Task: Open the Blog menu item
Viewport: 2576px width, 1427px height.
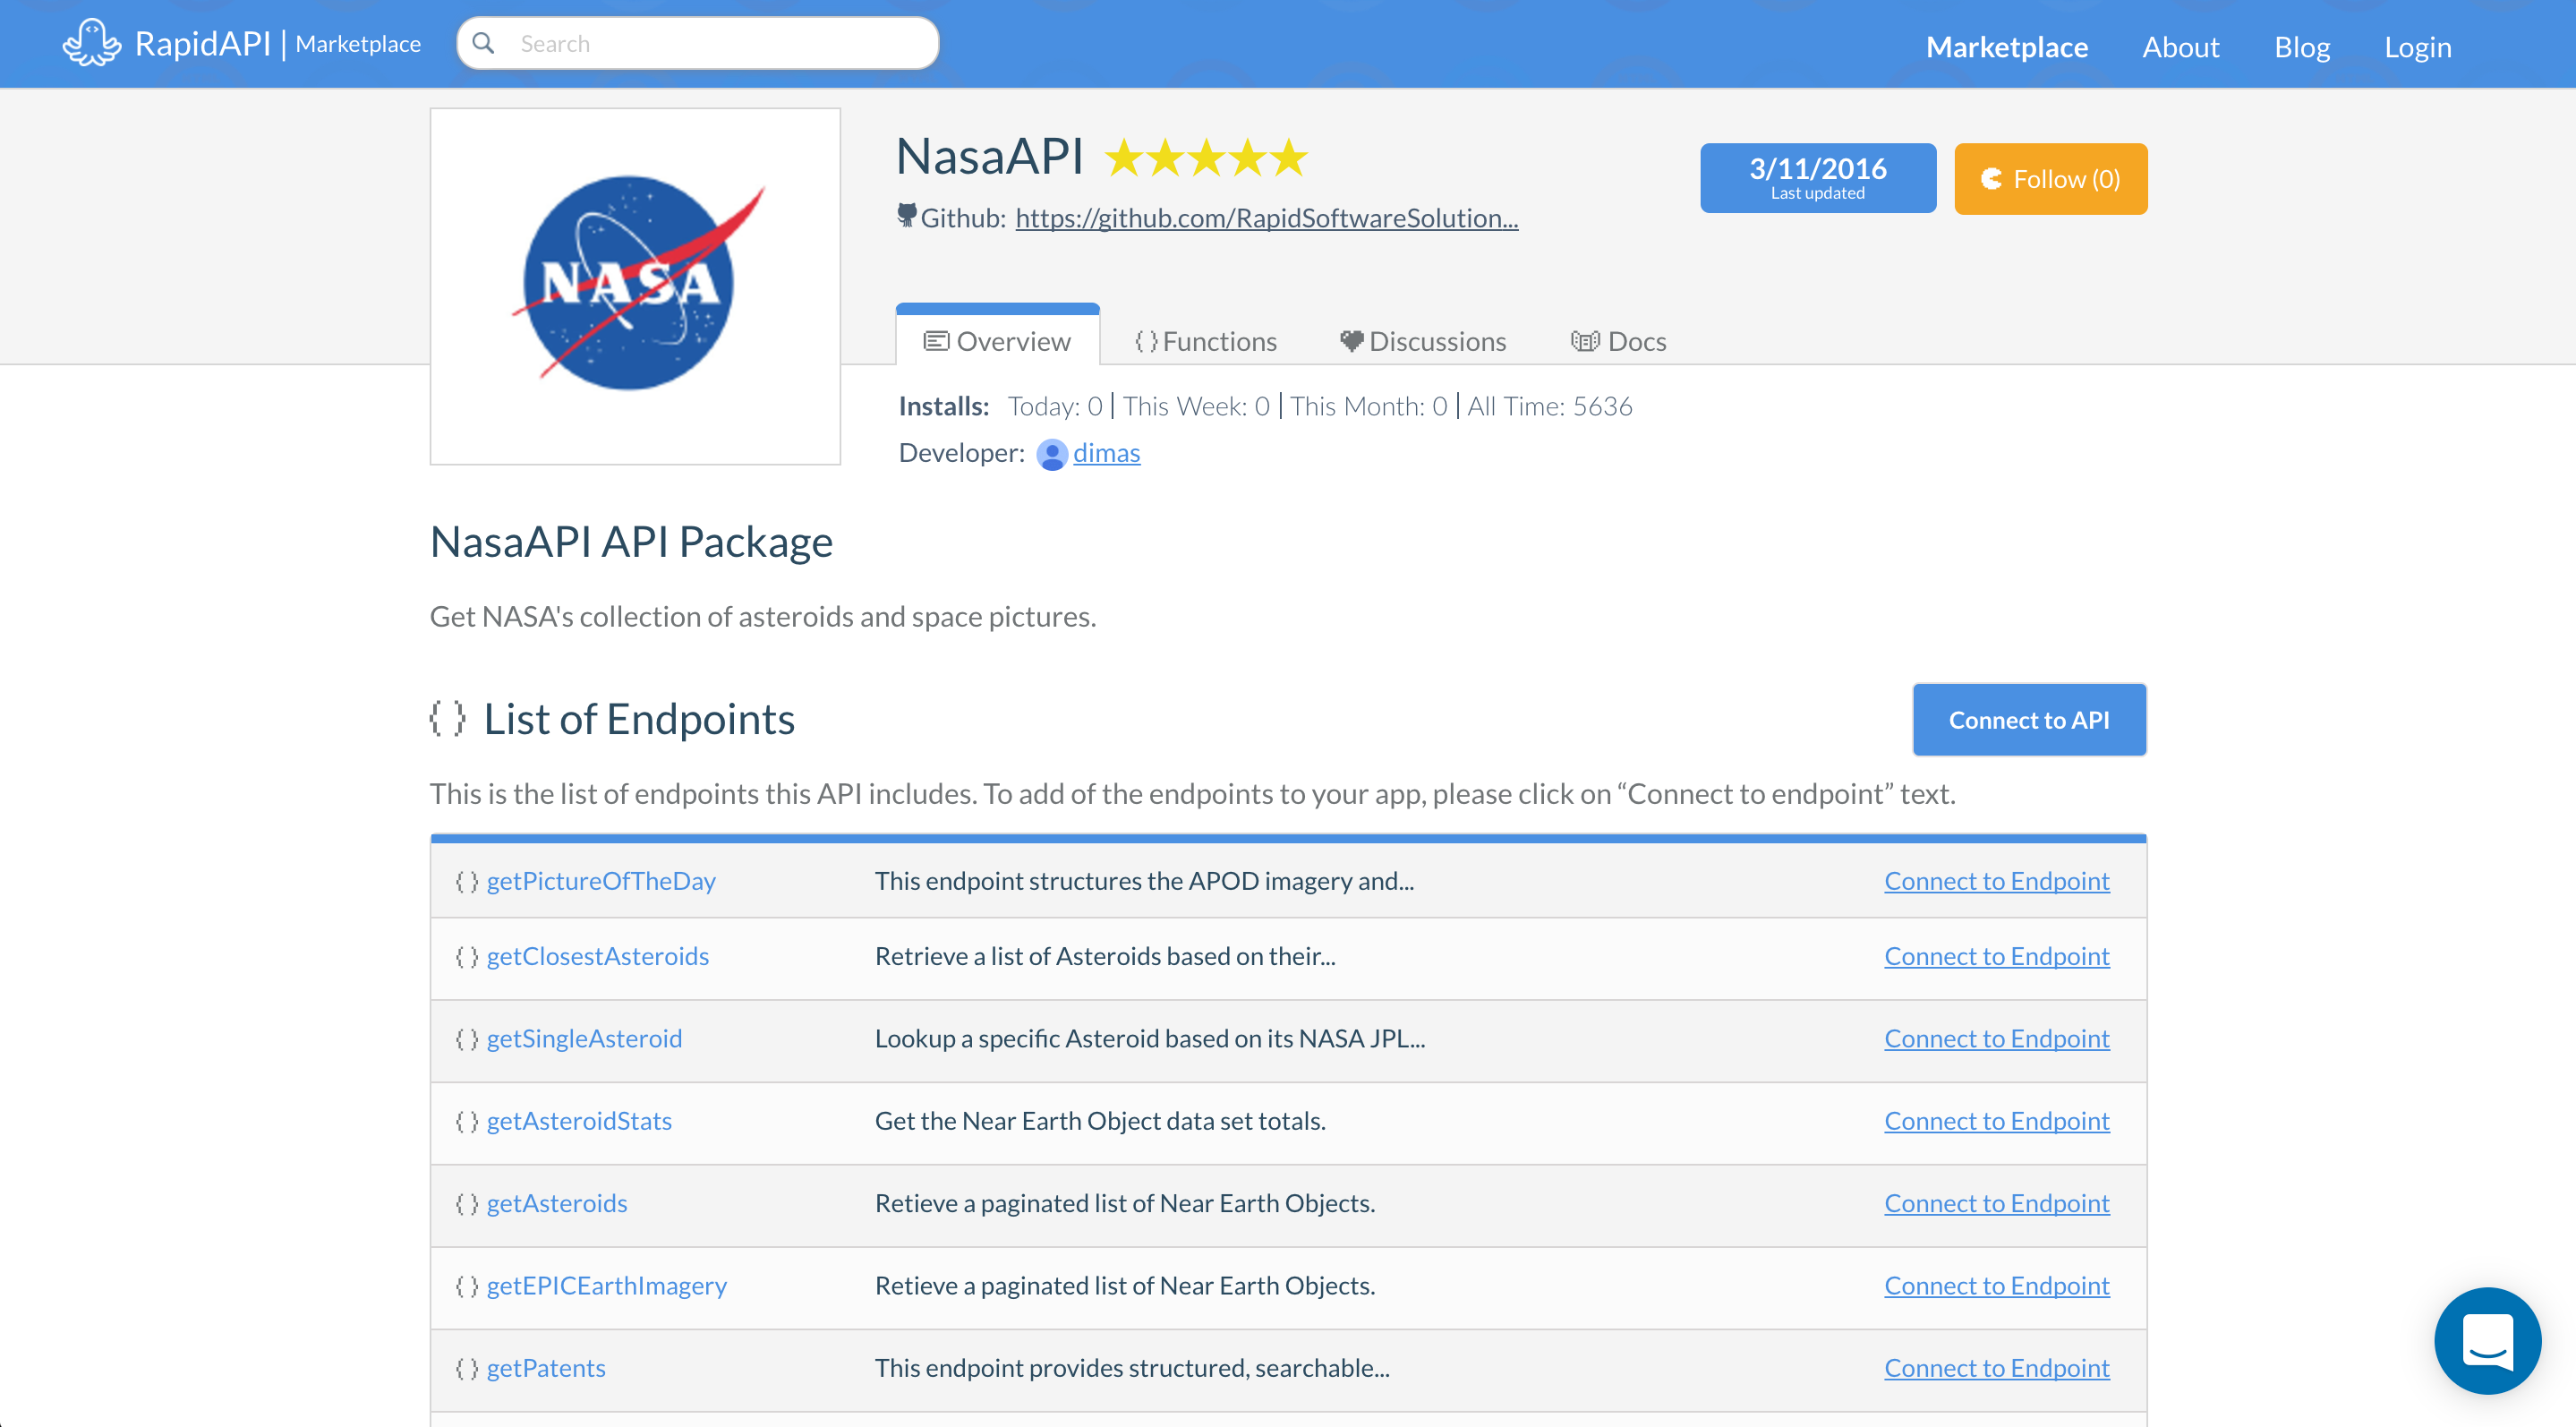Action: pyautogui.click(x=2301, y=47)
